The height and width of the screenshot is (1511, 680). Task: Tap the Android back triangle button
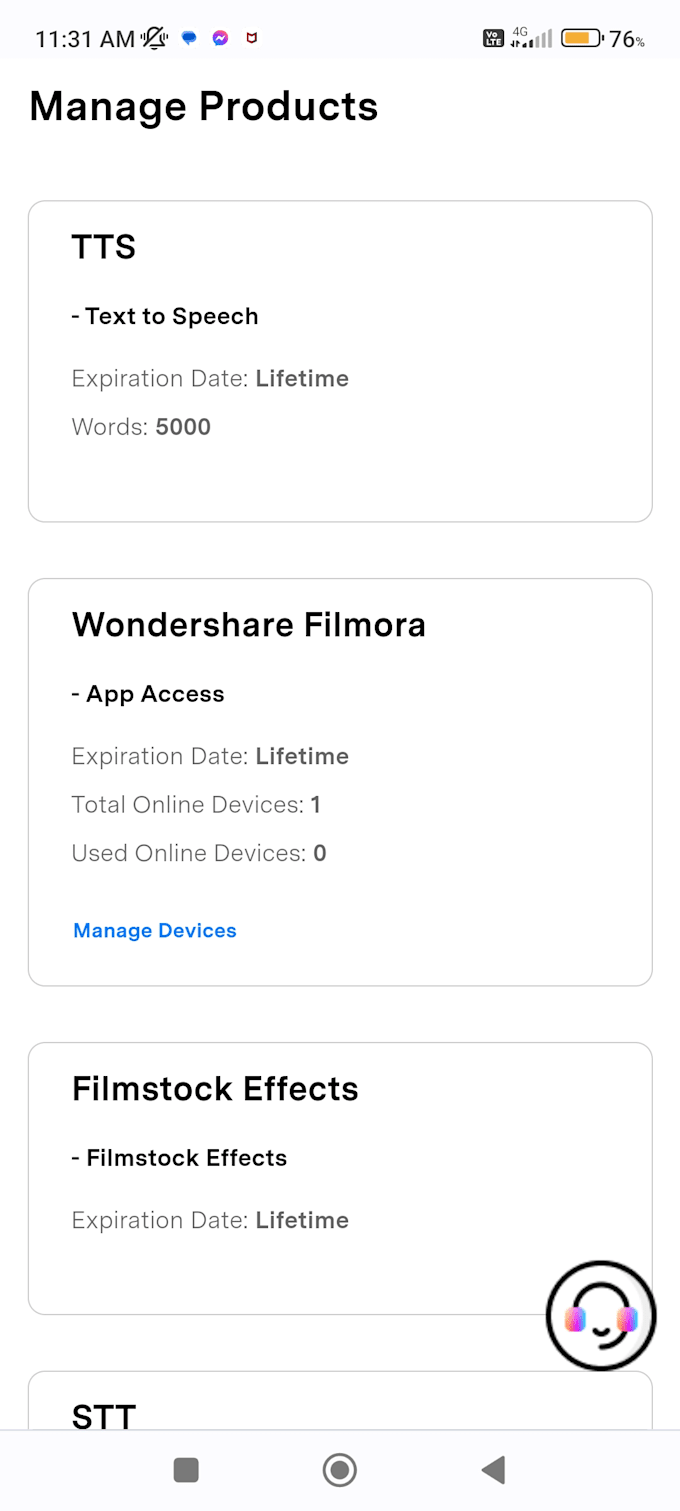(x=493, y=1469)
